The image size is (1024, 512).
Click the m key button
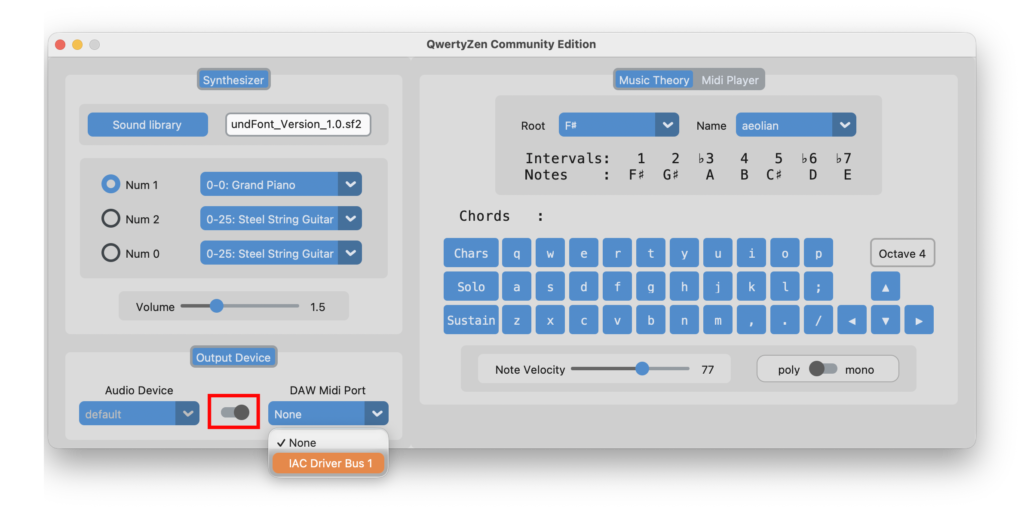(x=718, y=320)
